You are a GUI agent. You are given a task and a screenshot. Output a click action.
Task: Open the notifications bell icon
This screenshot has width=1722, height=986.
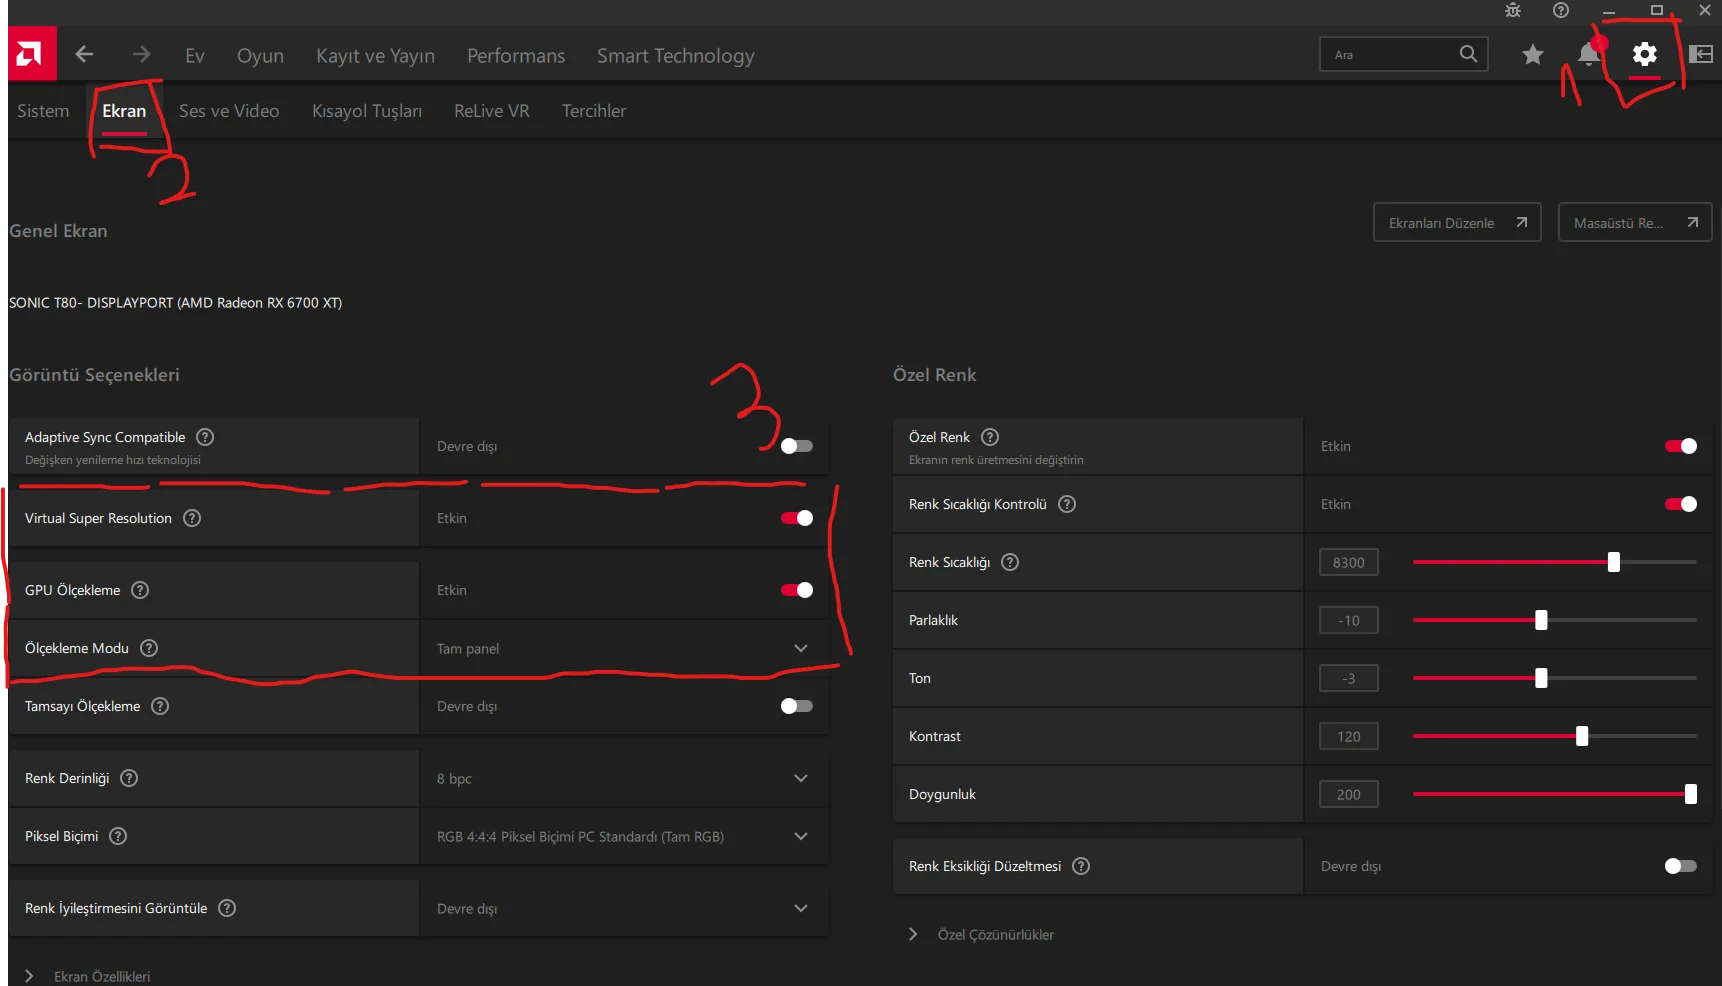1588,55
